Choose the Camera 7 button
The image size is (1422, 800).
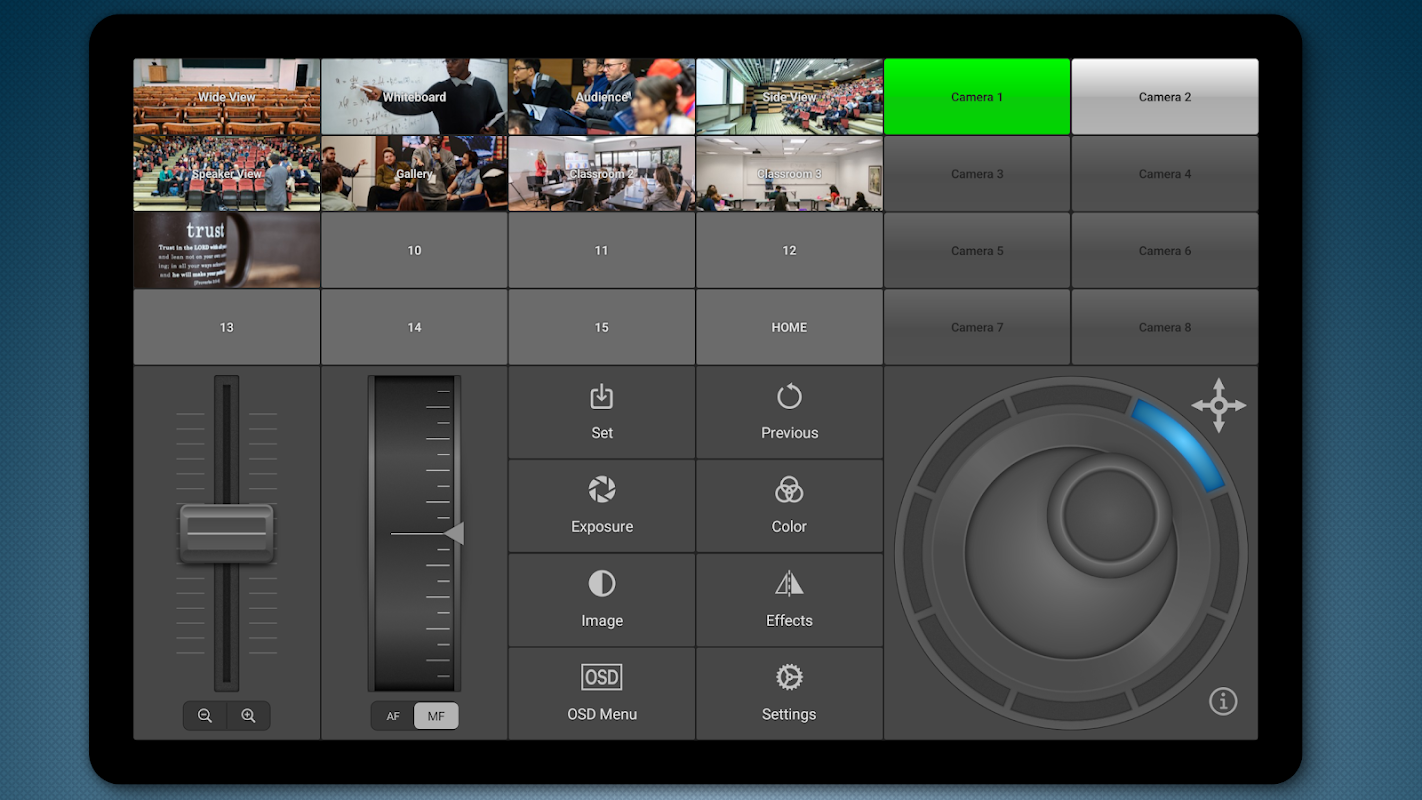977,327
